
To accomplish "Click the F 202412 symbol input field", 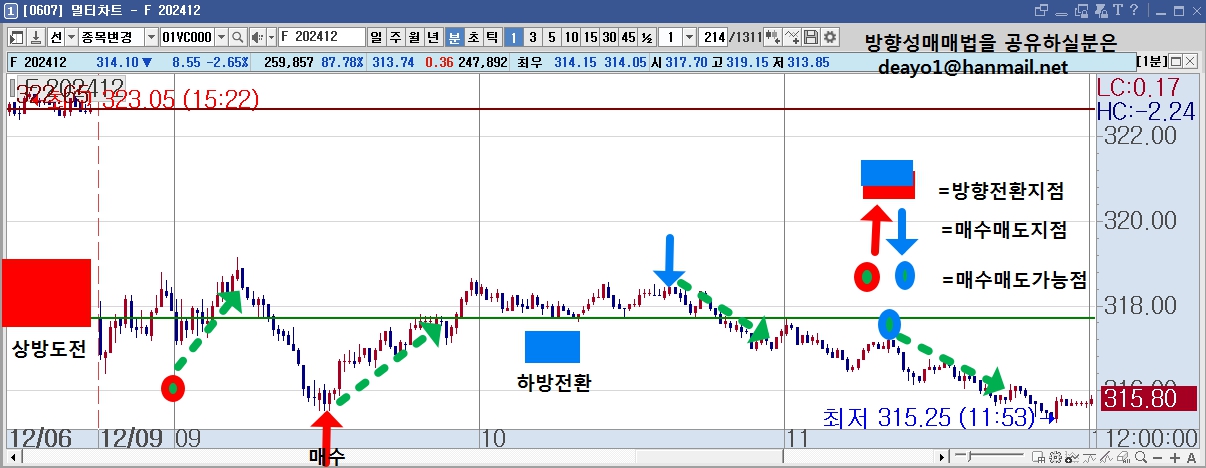I will 321,37.
